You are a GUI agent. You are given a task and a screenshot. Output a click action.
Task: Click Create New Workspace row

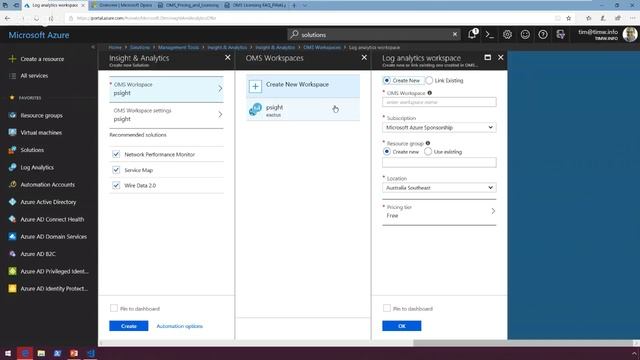pos(303,86)
